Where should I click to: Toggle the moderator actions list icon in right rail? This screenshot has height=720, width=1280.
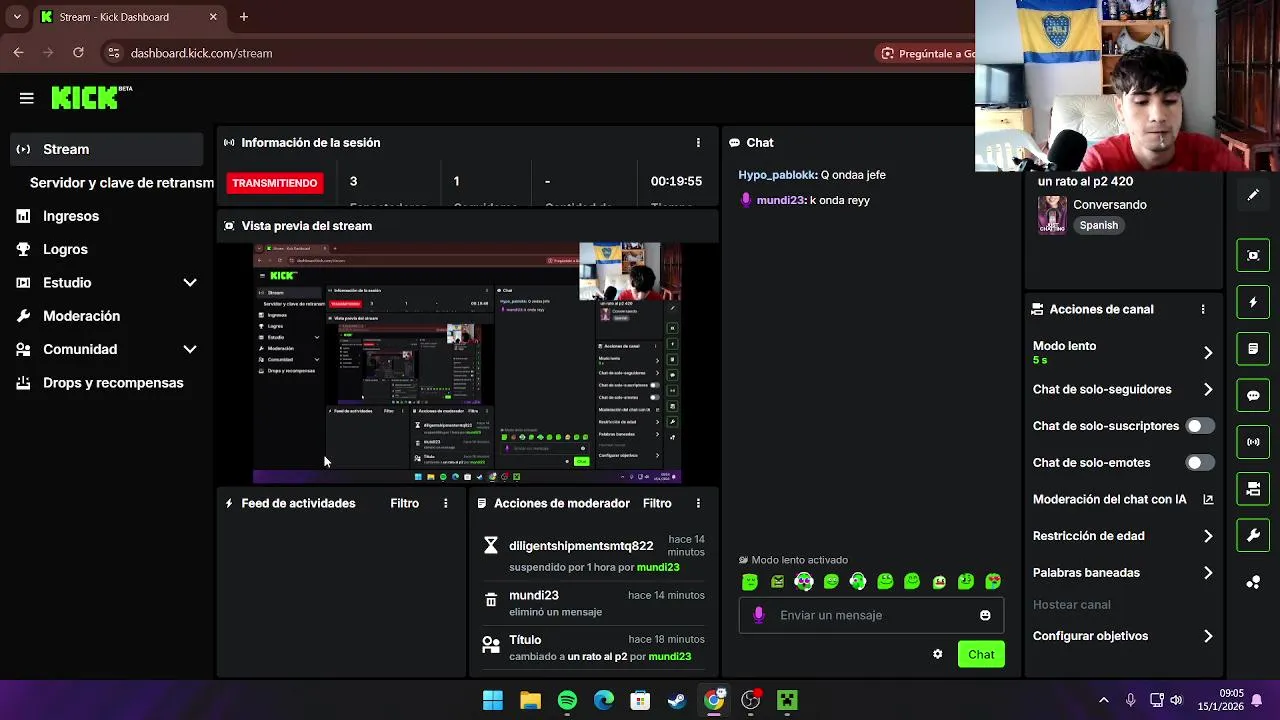click(x=1253, y=349)
